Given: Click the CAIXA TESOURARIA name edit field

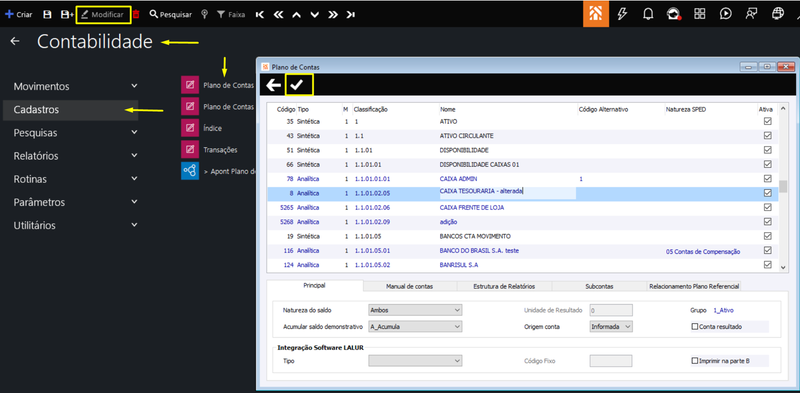Looking at the screenshot, I should pos(508,193).
